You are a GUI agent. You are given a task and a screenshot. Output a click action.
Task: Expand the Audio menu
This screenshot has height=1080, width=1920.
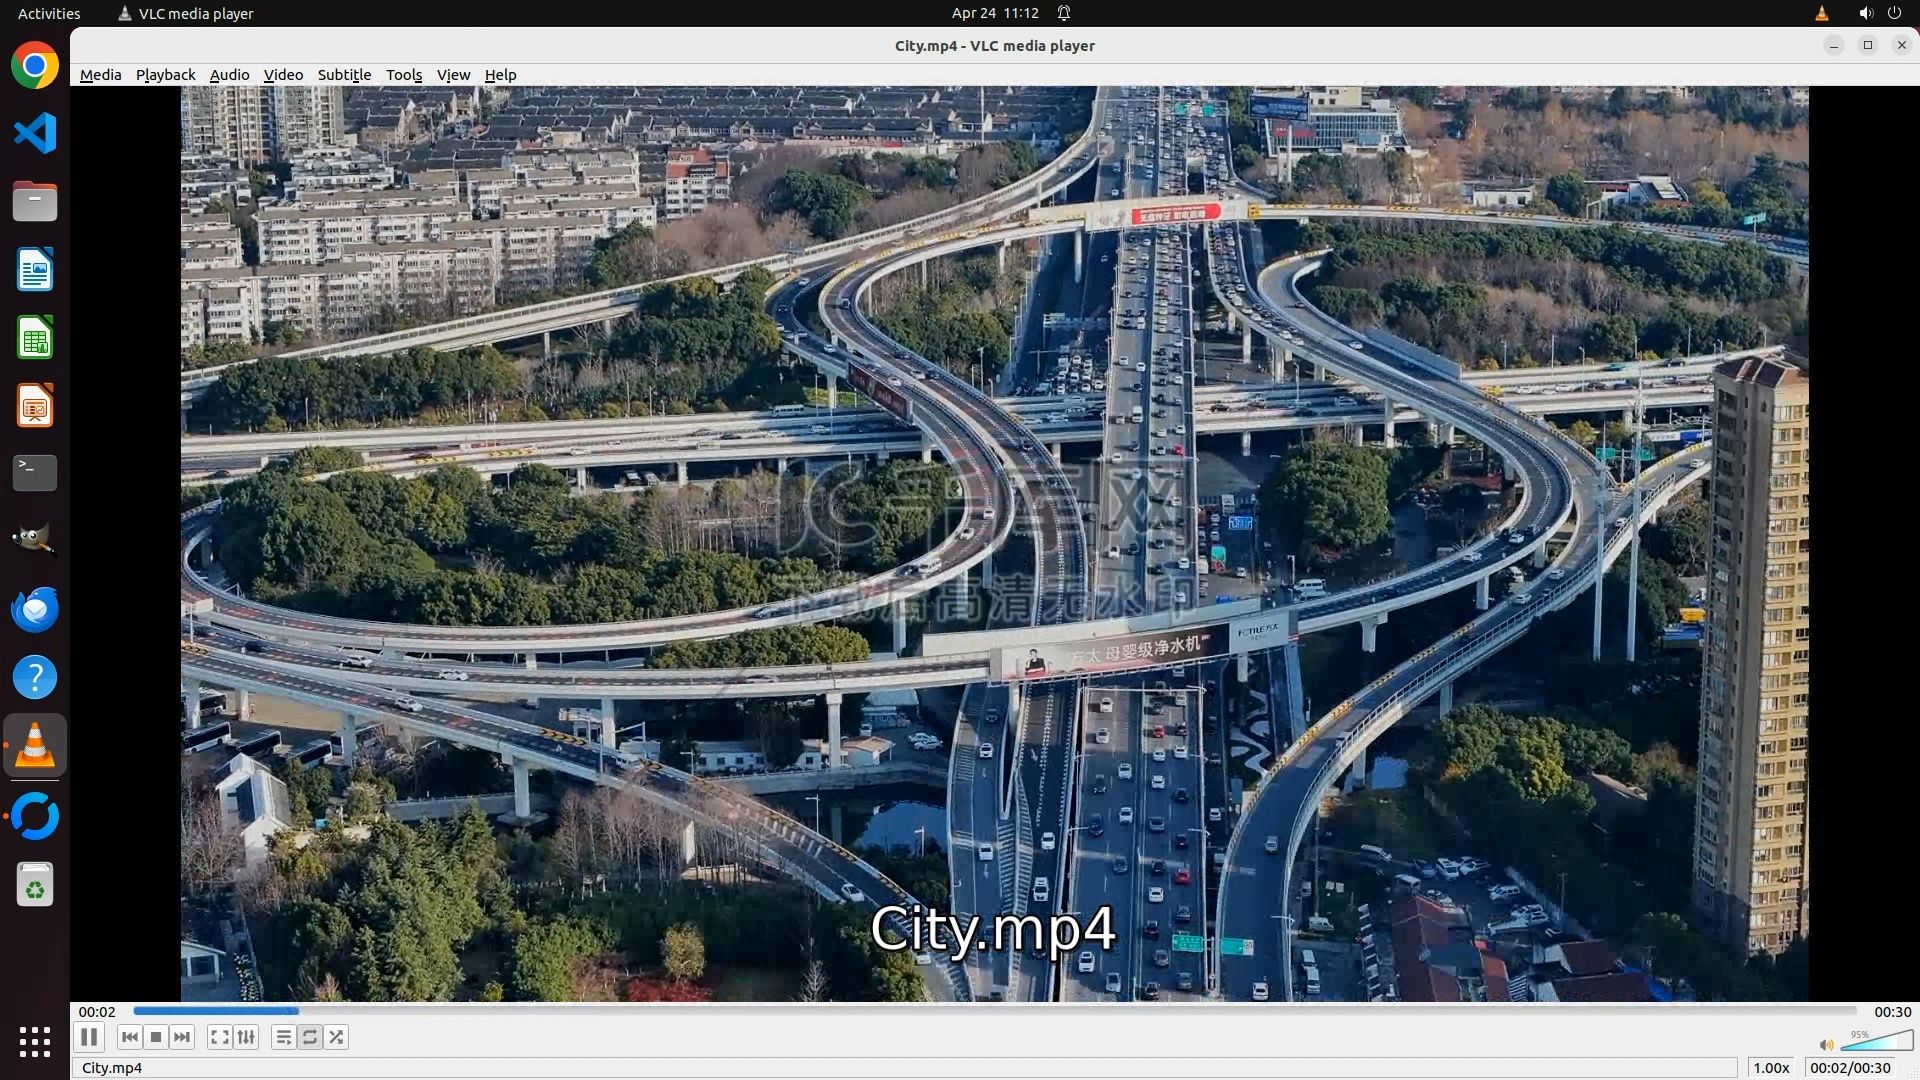(x=229, y=75)
